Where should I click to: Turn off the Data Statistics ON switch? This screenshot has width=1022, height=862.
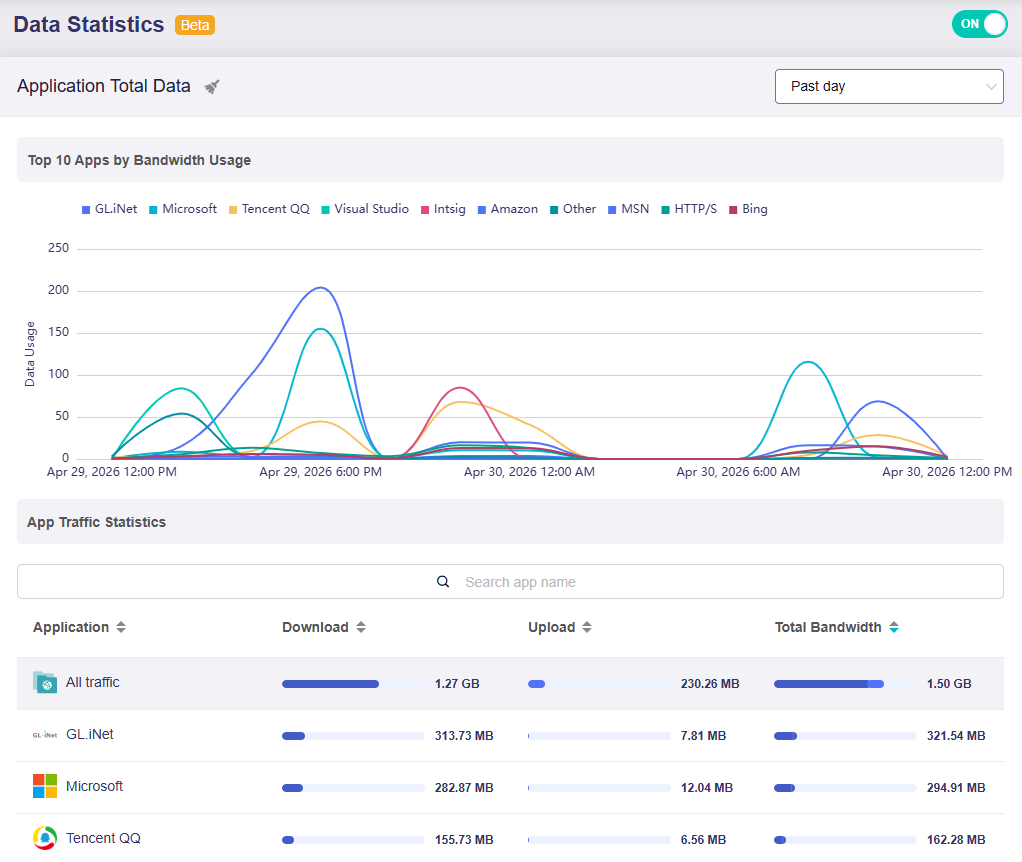pyautogui.click(x=980, y=24)
